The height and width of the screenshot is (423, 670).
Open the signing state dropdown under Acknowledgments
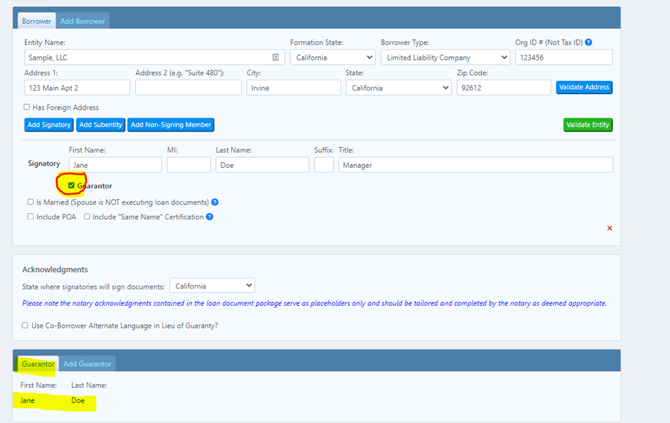[x=212, y=286]
